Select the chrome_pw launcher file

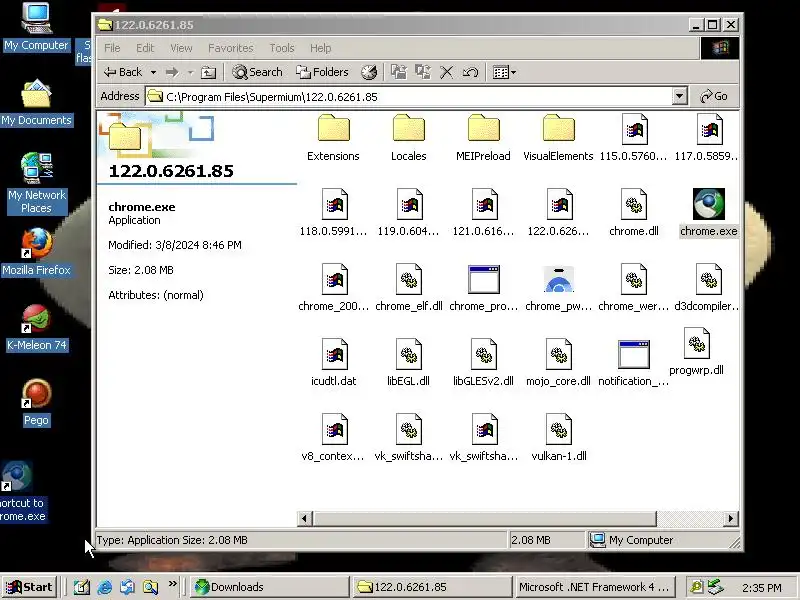558,287
